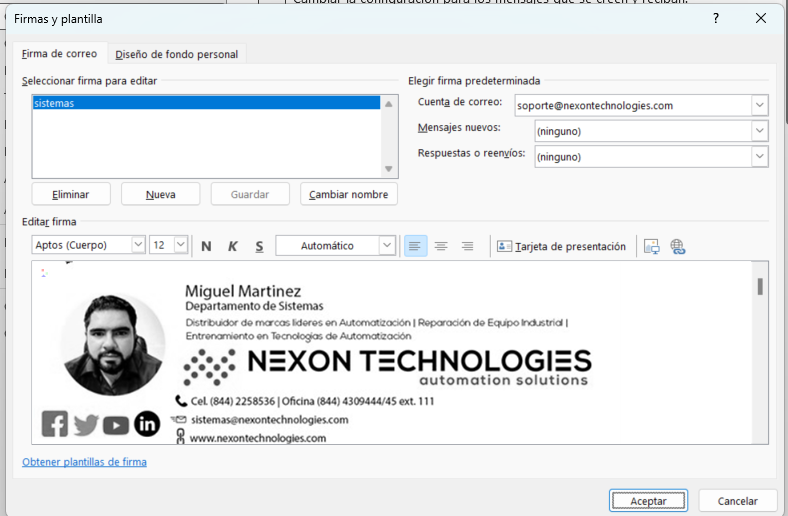The height and width of the screenshot is (516, 788).
Task: Insert hyperlink into signature
Action: [x=677, y=247]
